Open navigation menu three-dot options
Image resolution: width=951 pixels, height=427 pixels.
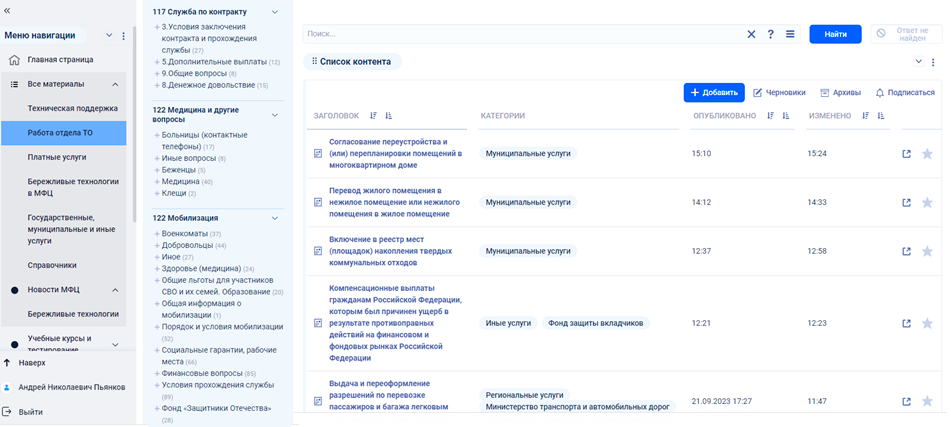(x=124, y=36)
